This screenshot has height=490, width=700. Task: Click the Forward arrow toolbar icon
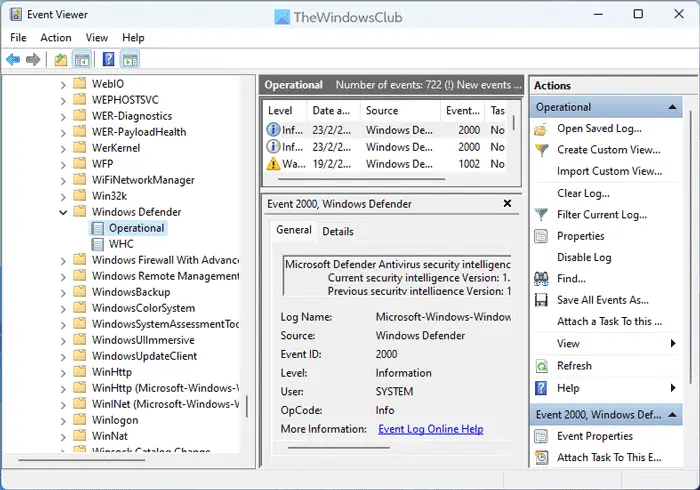click(x=33, y=59)
